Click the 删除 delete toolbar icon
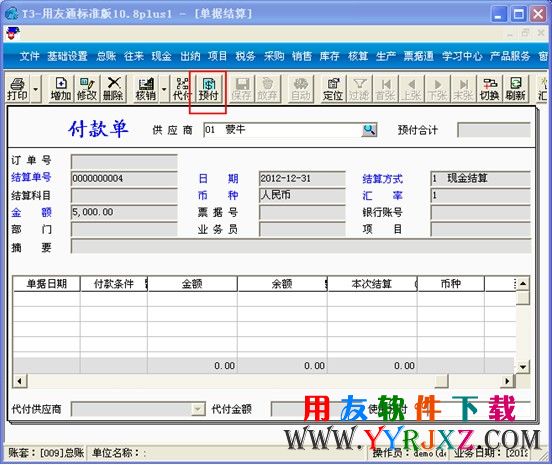552x465 pixels. click(113, 89)
